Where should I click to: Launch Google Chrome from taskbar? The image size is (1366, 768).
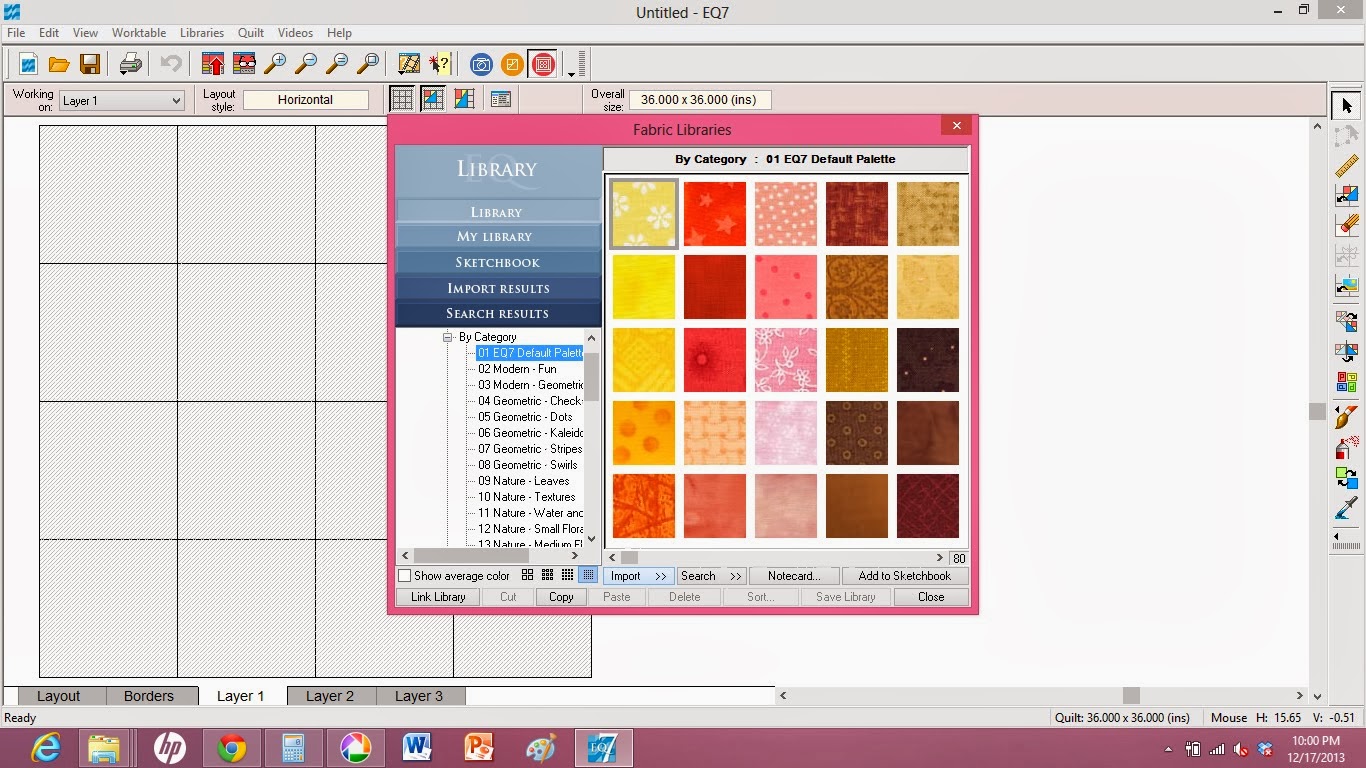(232, 748)
